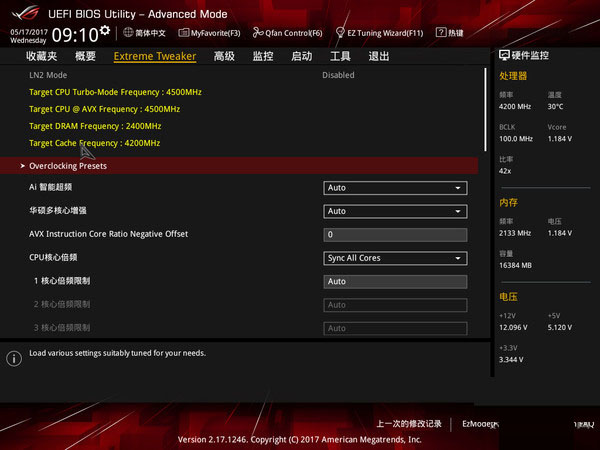Click the Qfan Control fan icon
Image resolution: width=600 pixels, height=450 pixels.
click(258, 33)
